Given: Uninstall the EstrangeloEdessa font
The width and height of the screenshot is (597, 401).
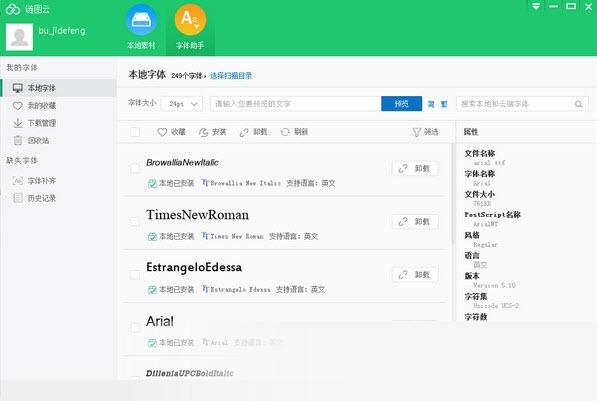Looking at the screenshot, I should click(415, 275).
